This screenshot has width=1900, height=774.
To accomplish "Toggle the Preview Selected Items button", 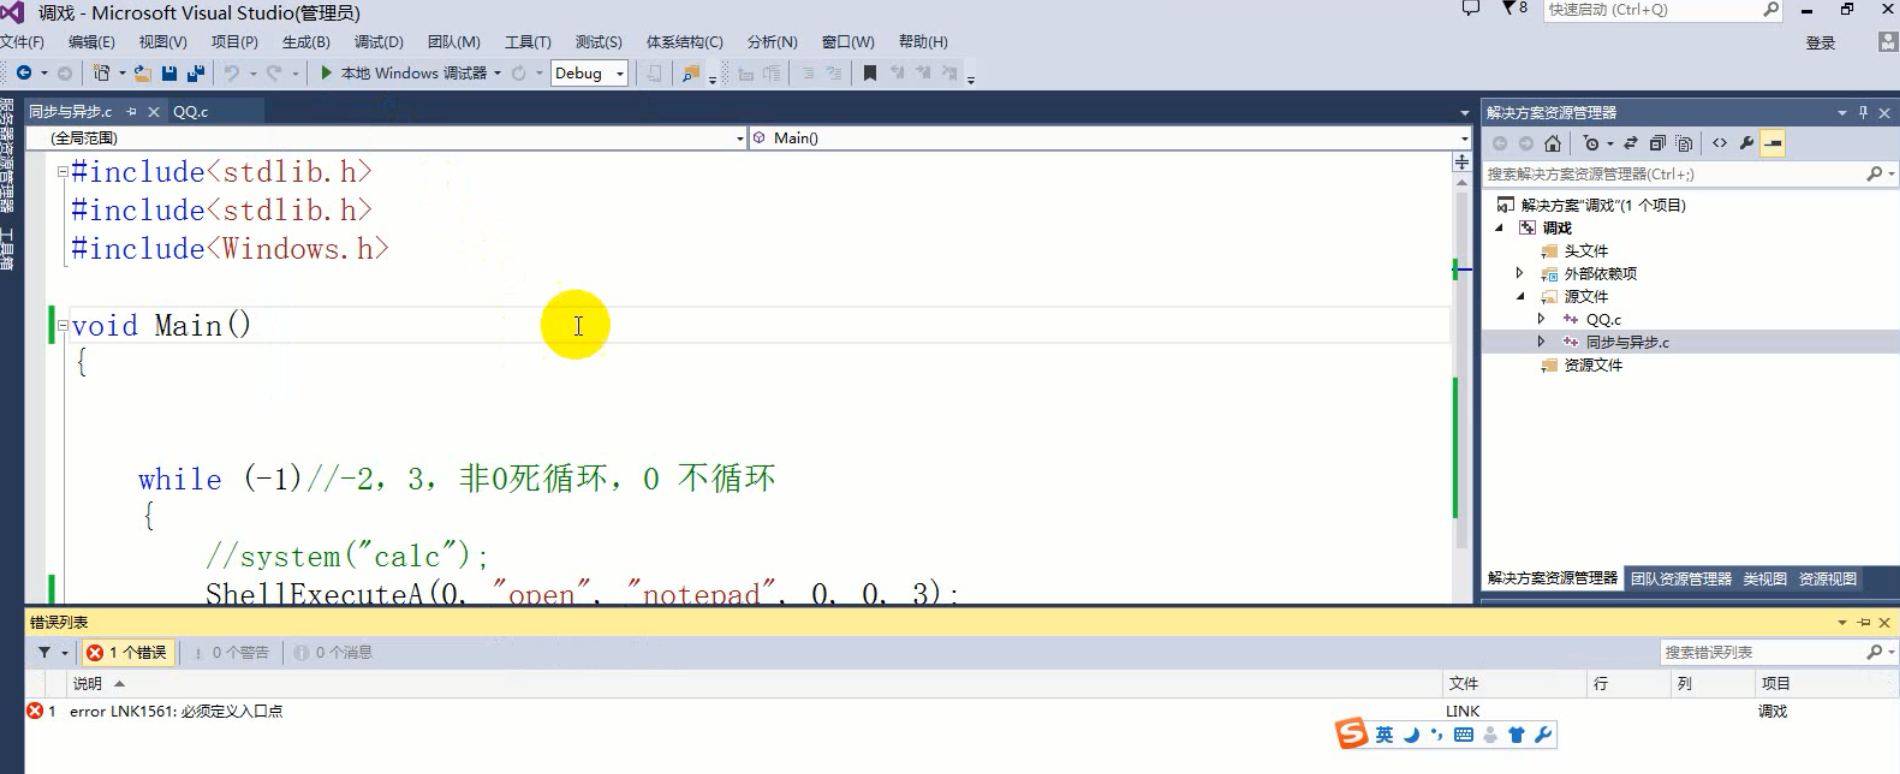I will 1773,143.
